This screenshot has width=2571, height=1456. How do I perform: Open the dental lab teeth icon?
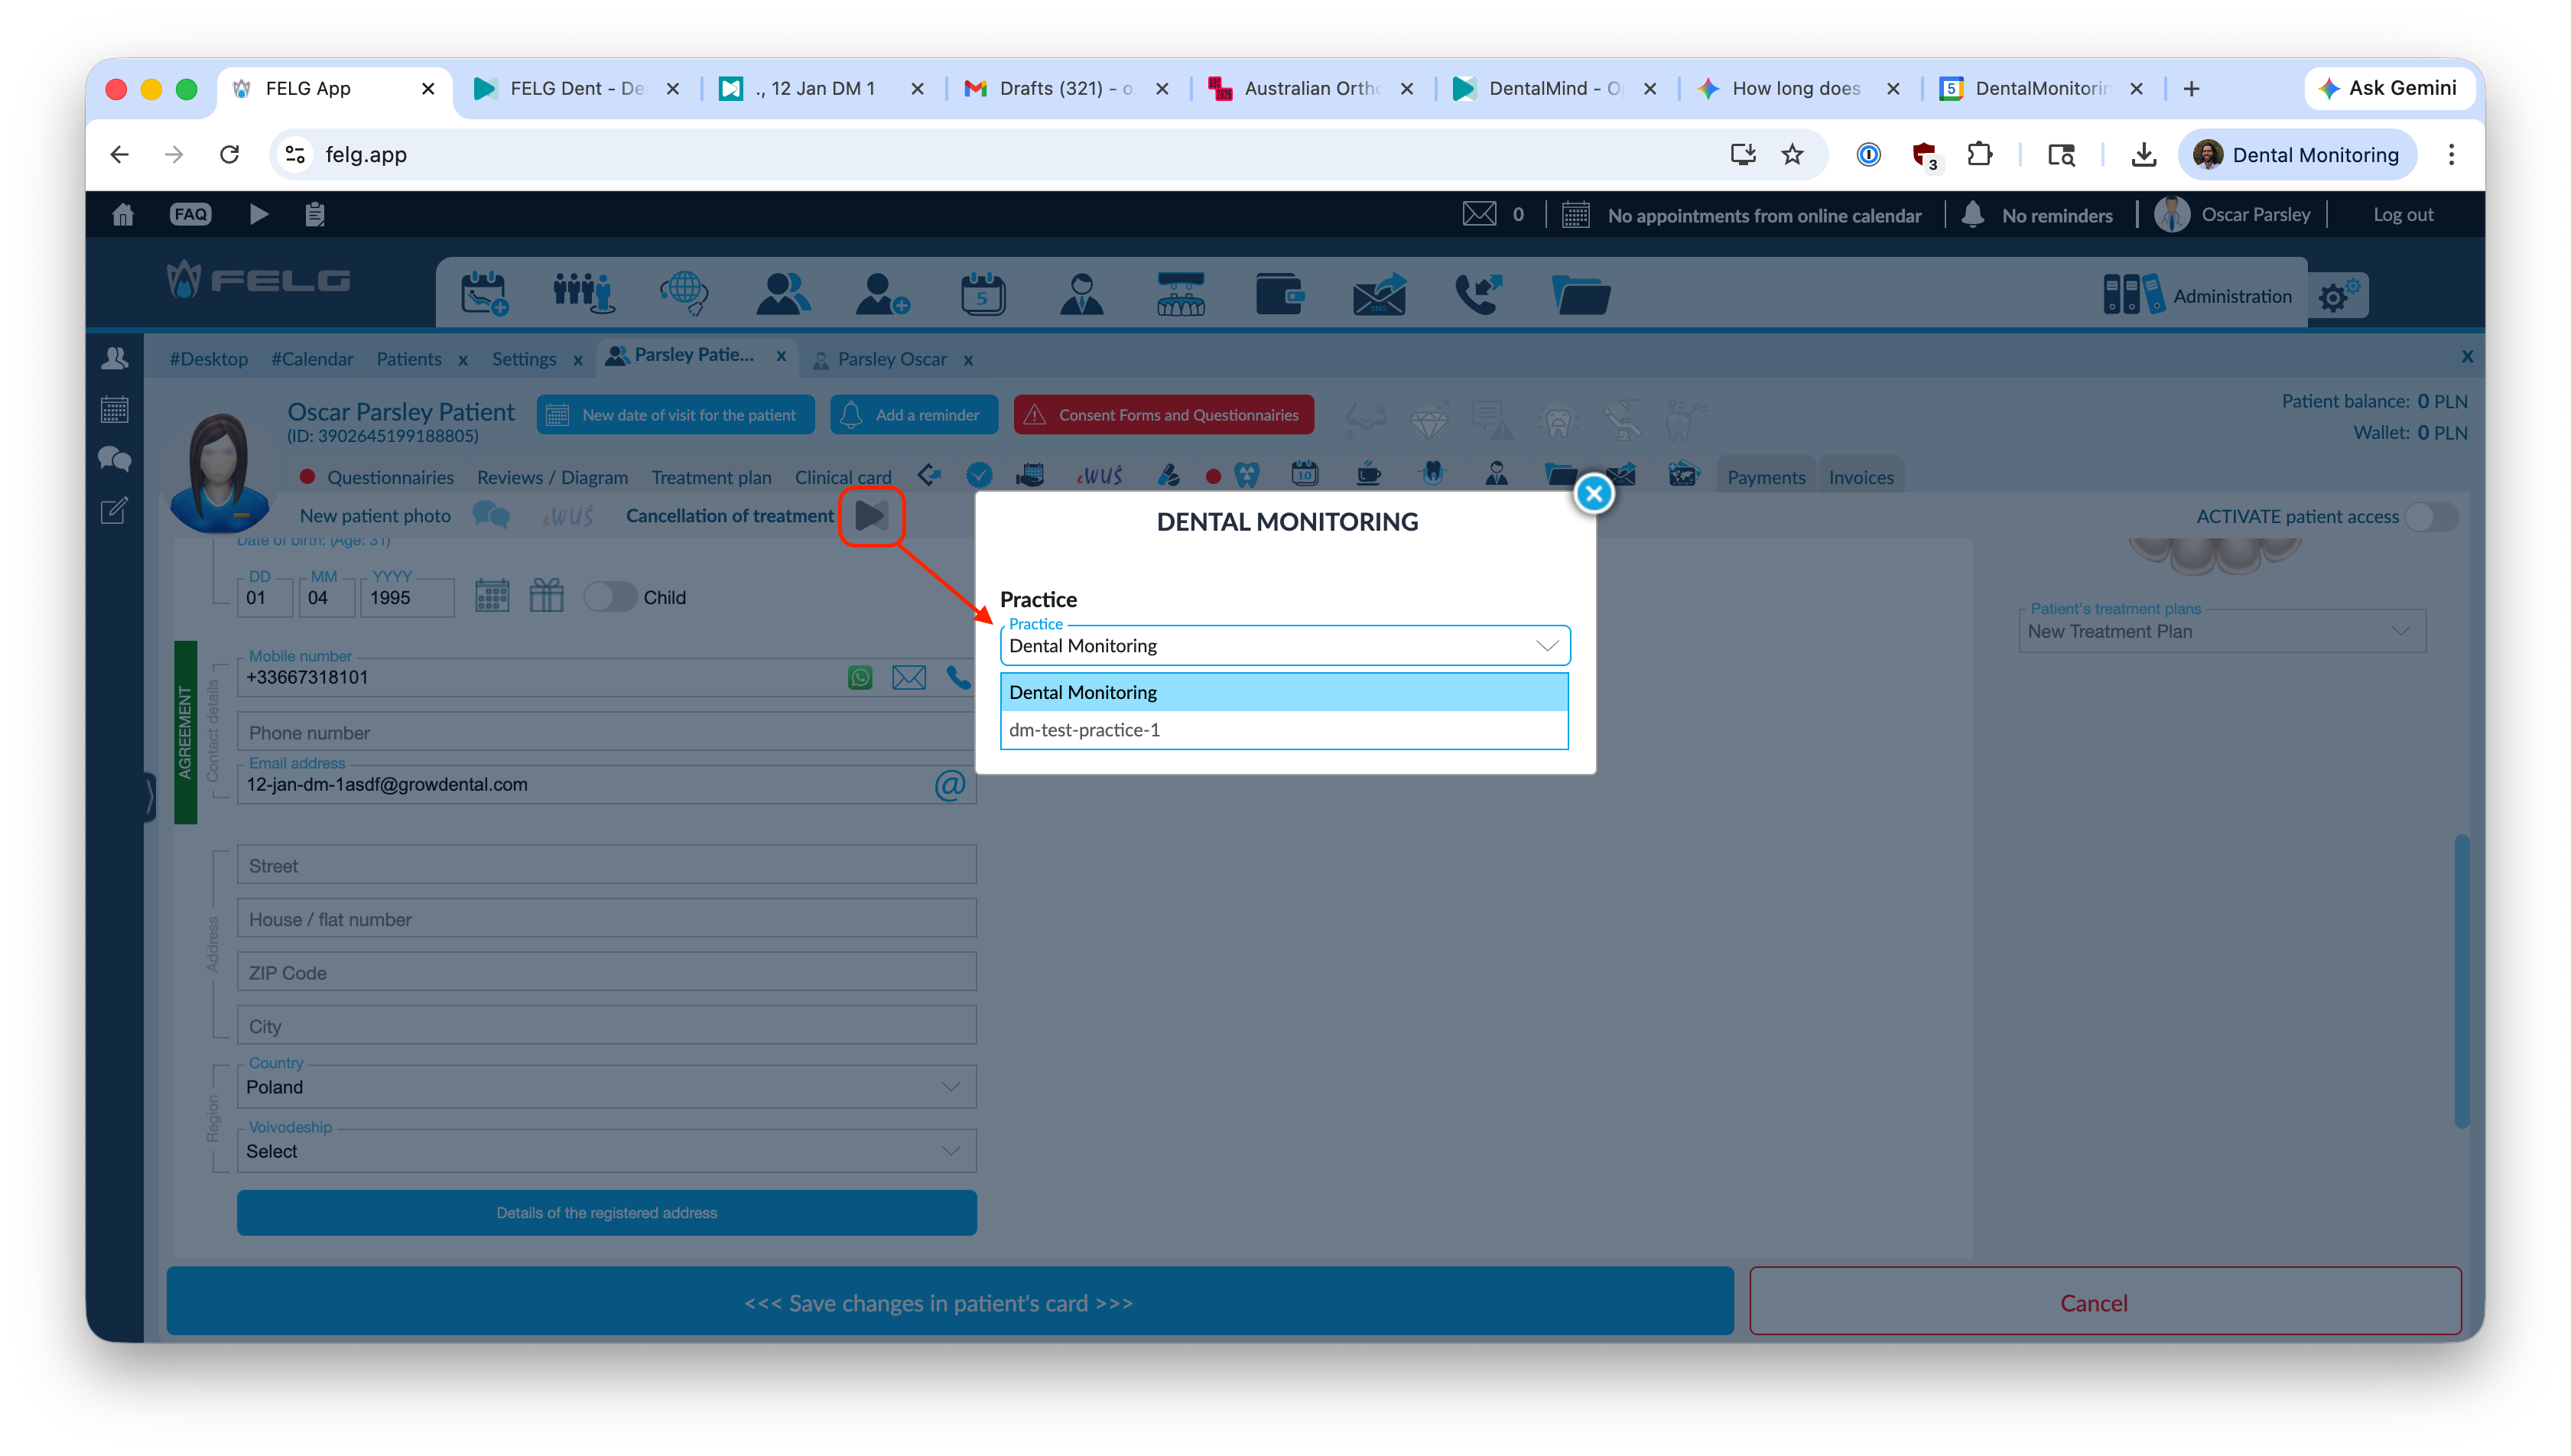[x=1180, y=294]
